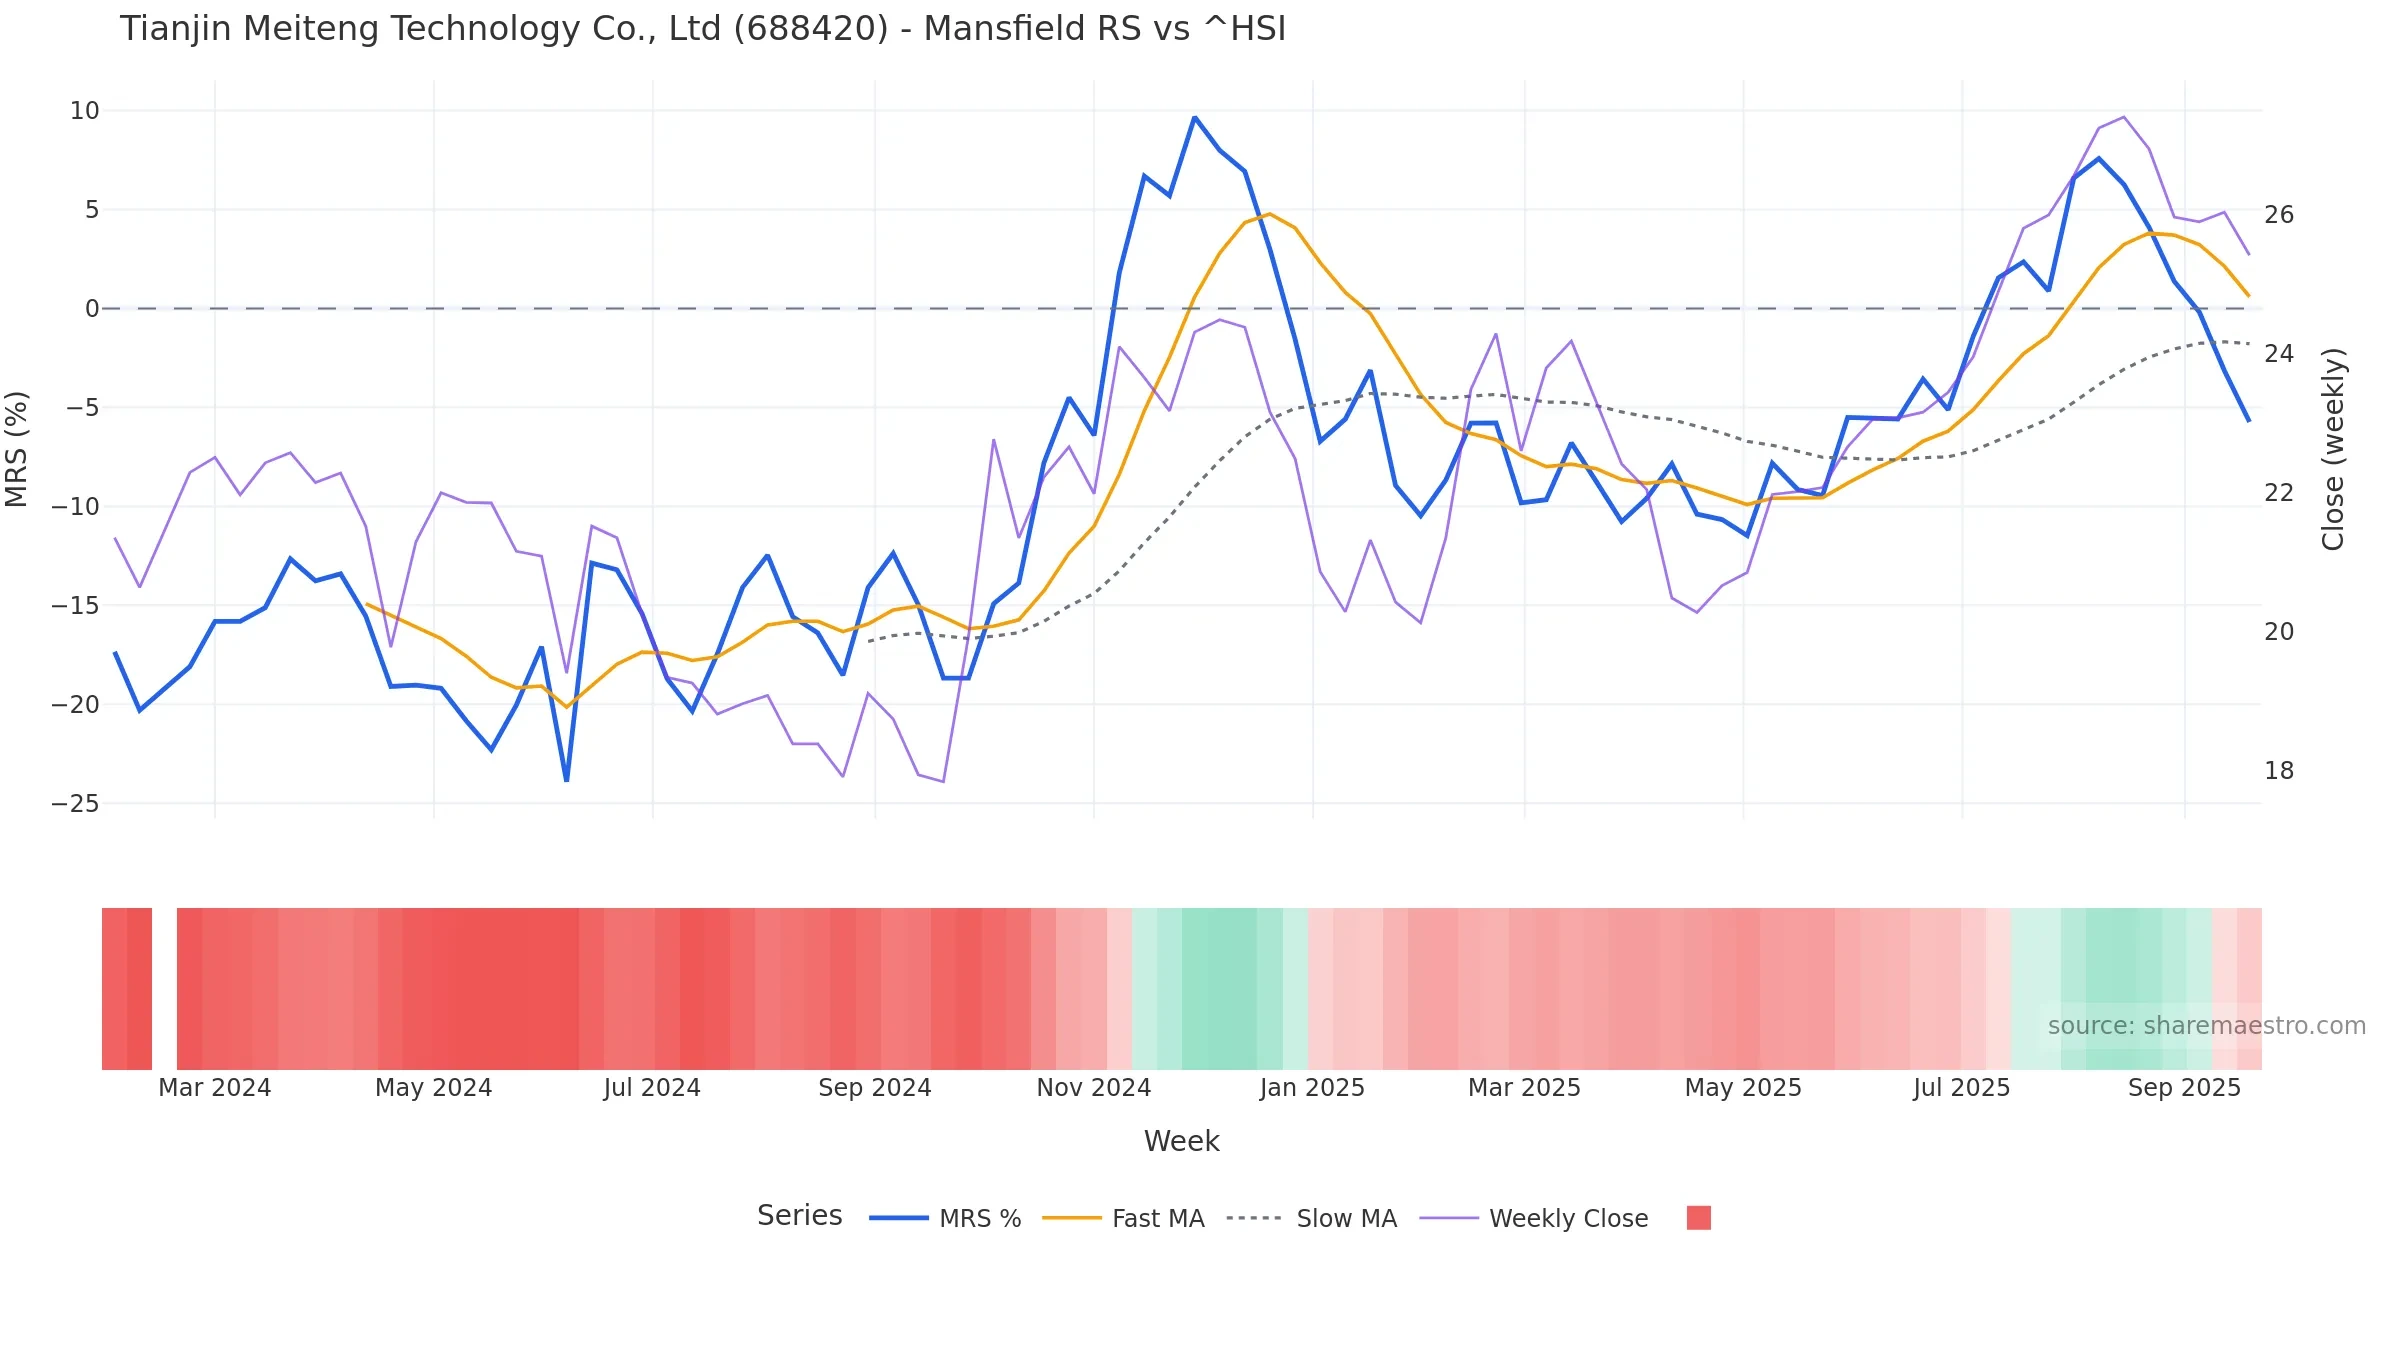The height and width of the screenshot is (1350, 2400).
Task: Click the chart title text
Action: tap(703, 29)
